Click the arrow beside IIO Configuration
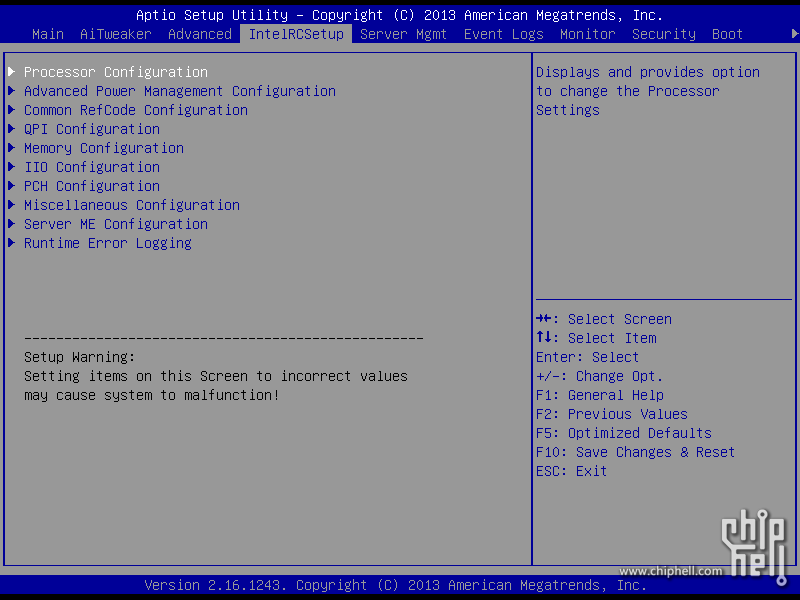 coord(12,167)
